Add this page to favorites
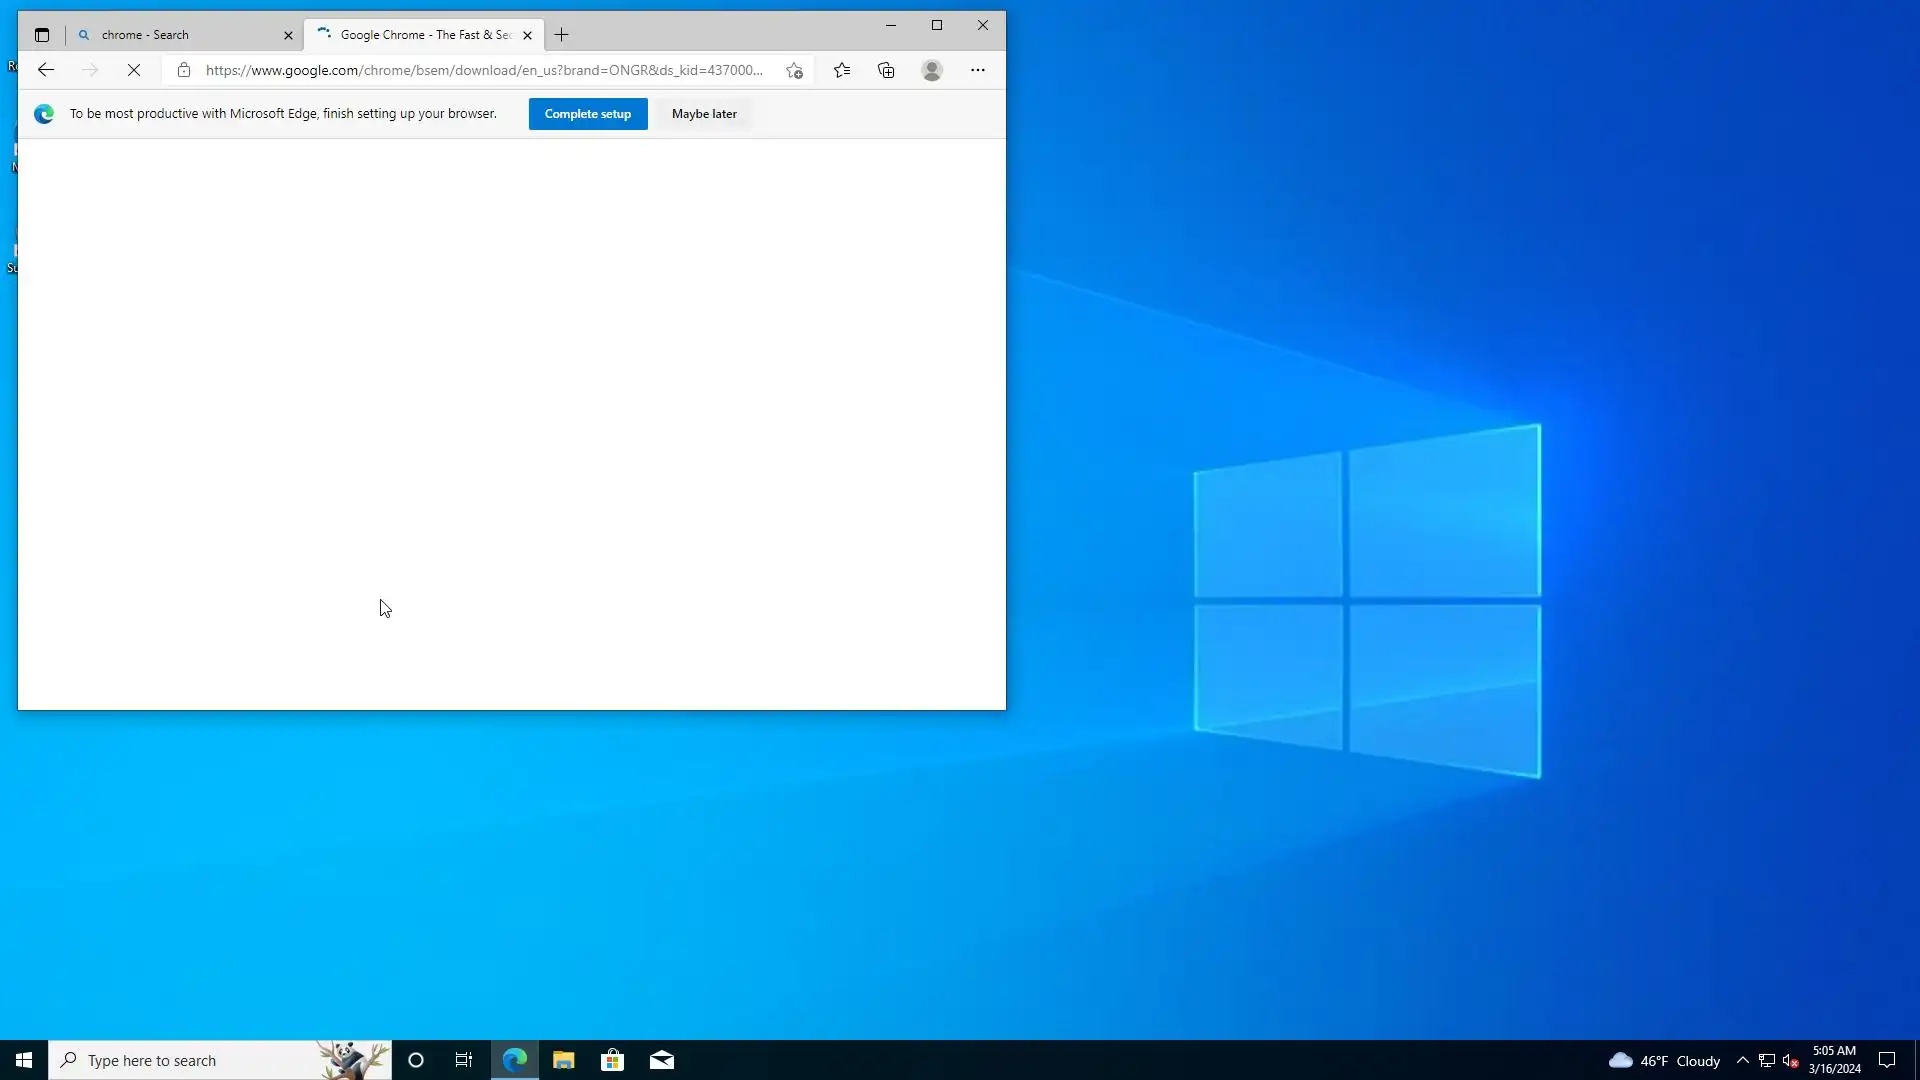Image resolution: width=1920 pixels, height=1080 pixels. click(794, 70)
